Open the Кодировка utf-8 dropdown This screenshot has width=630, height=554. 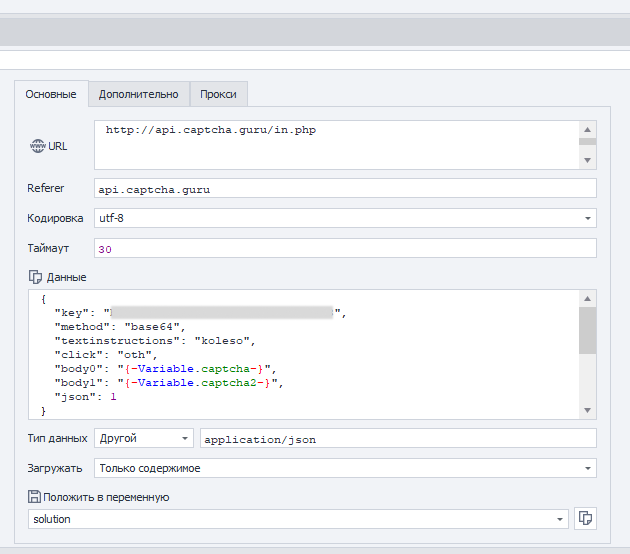pos(587,218)
